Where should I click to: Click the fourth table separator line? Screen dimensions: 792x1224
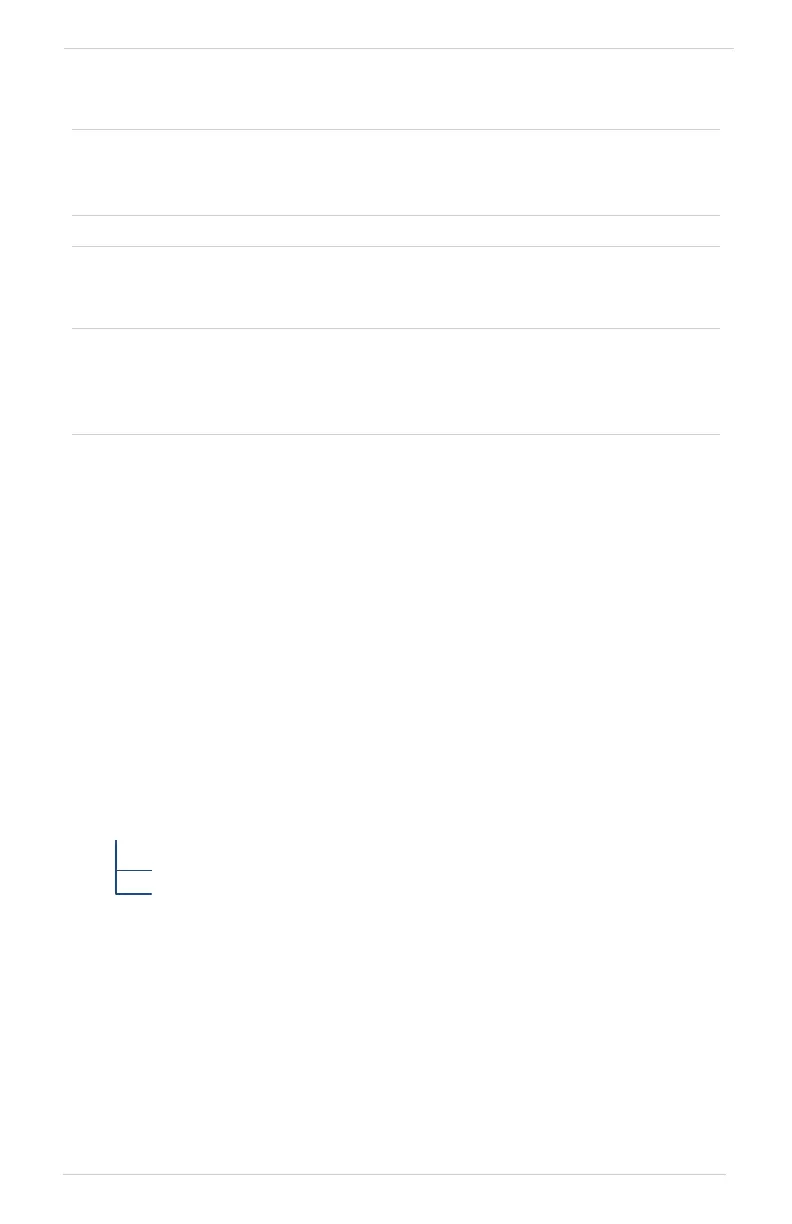[x=396, y=328]
